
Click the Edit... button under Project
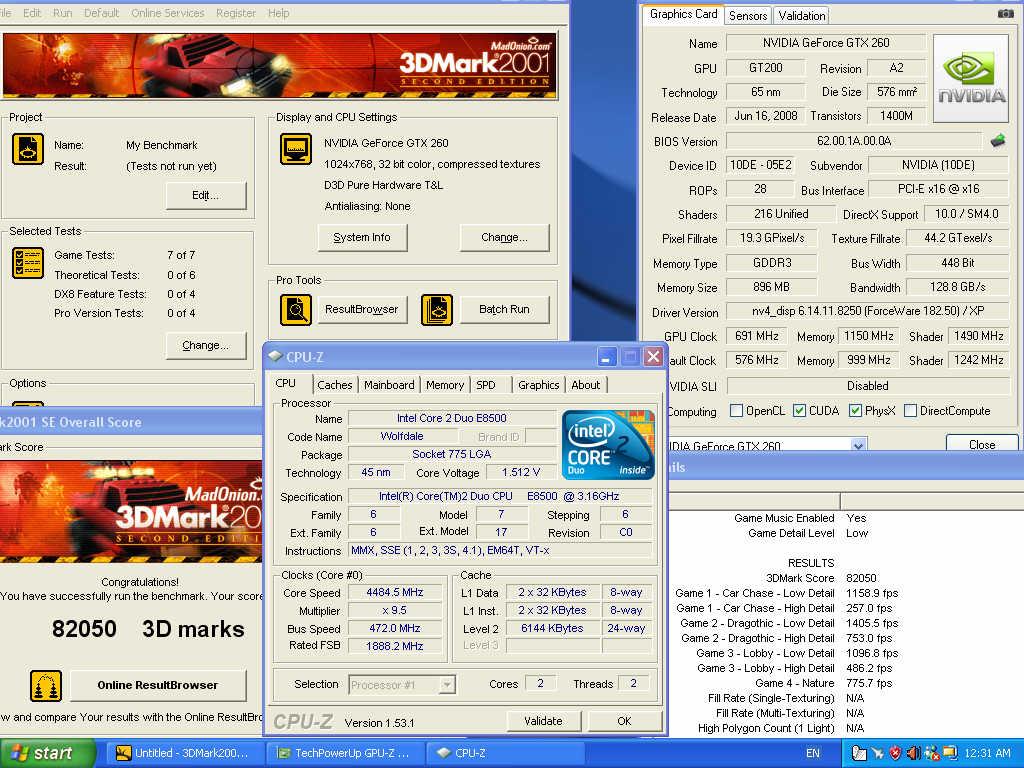206,195
